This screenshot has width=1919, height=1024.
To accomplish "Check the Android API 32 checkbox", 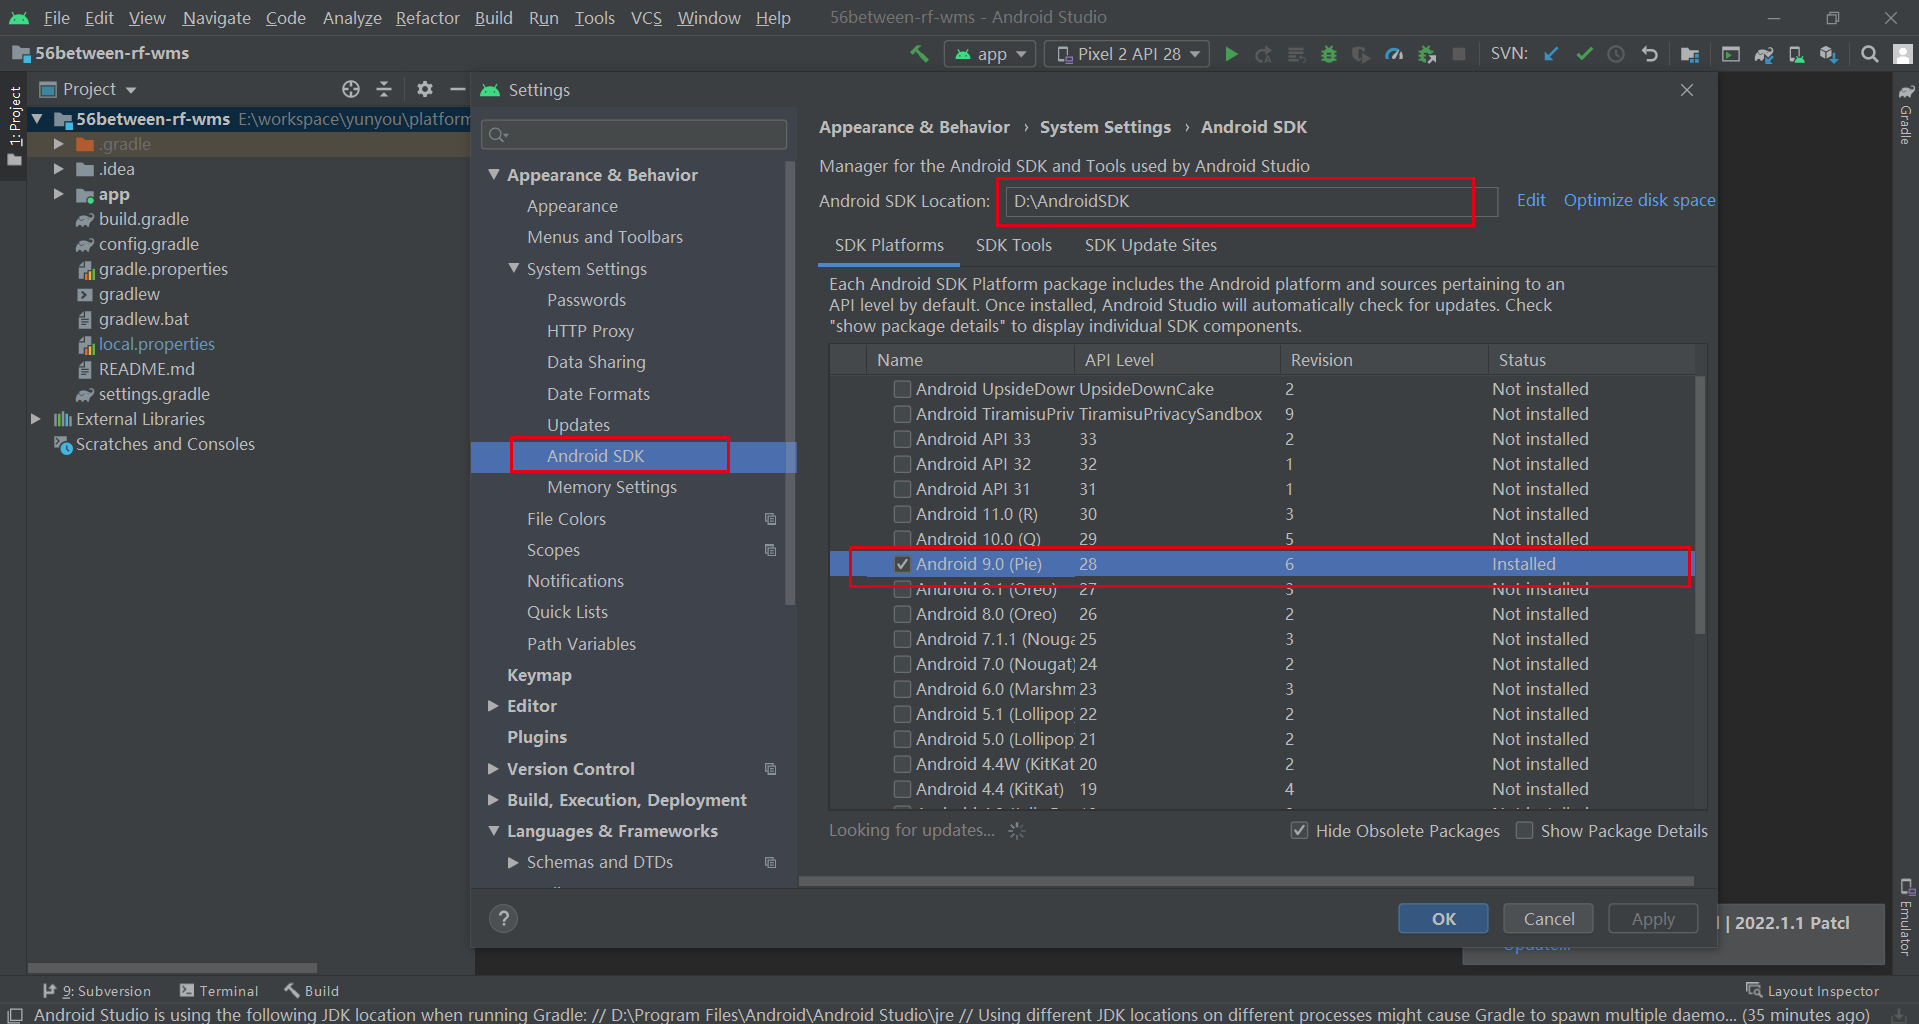I will click(x=902, y=464).
